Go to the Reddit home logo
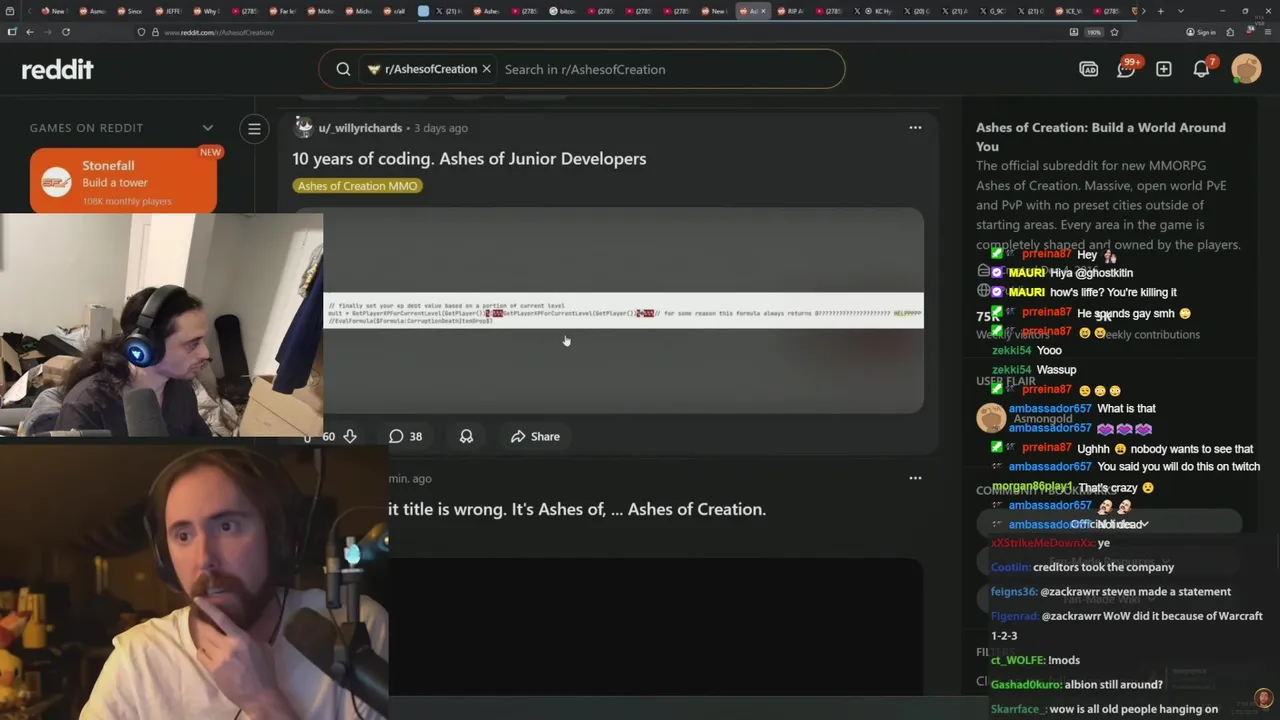 point(57,69)
